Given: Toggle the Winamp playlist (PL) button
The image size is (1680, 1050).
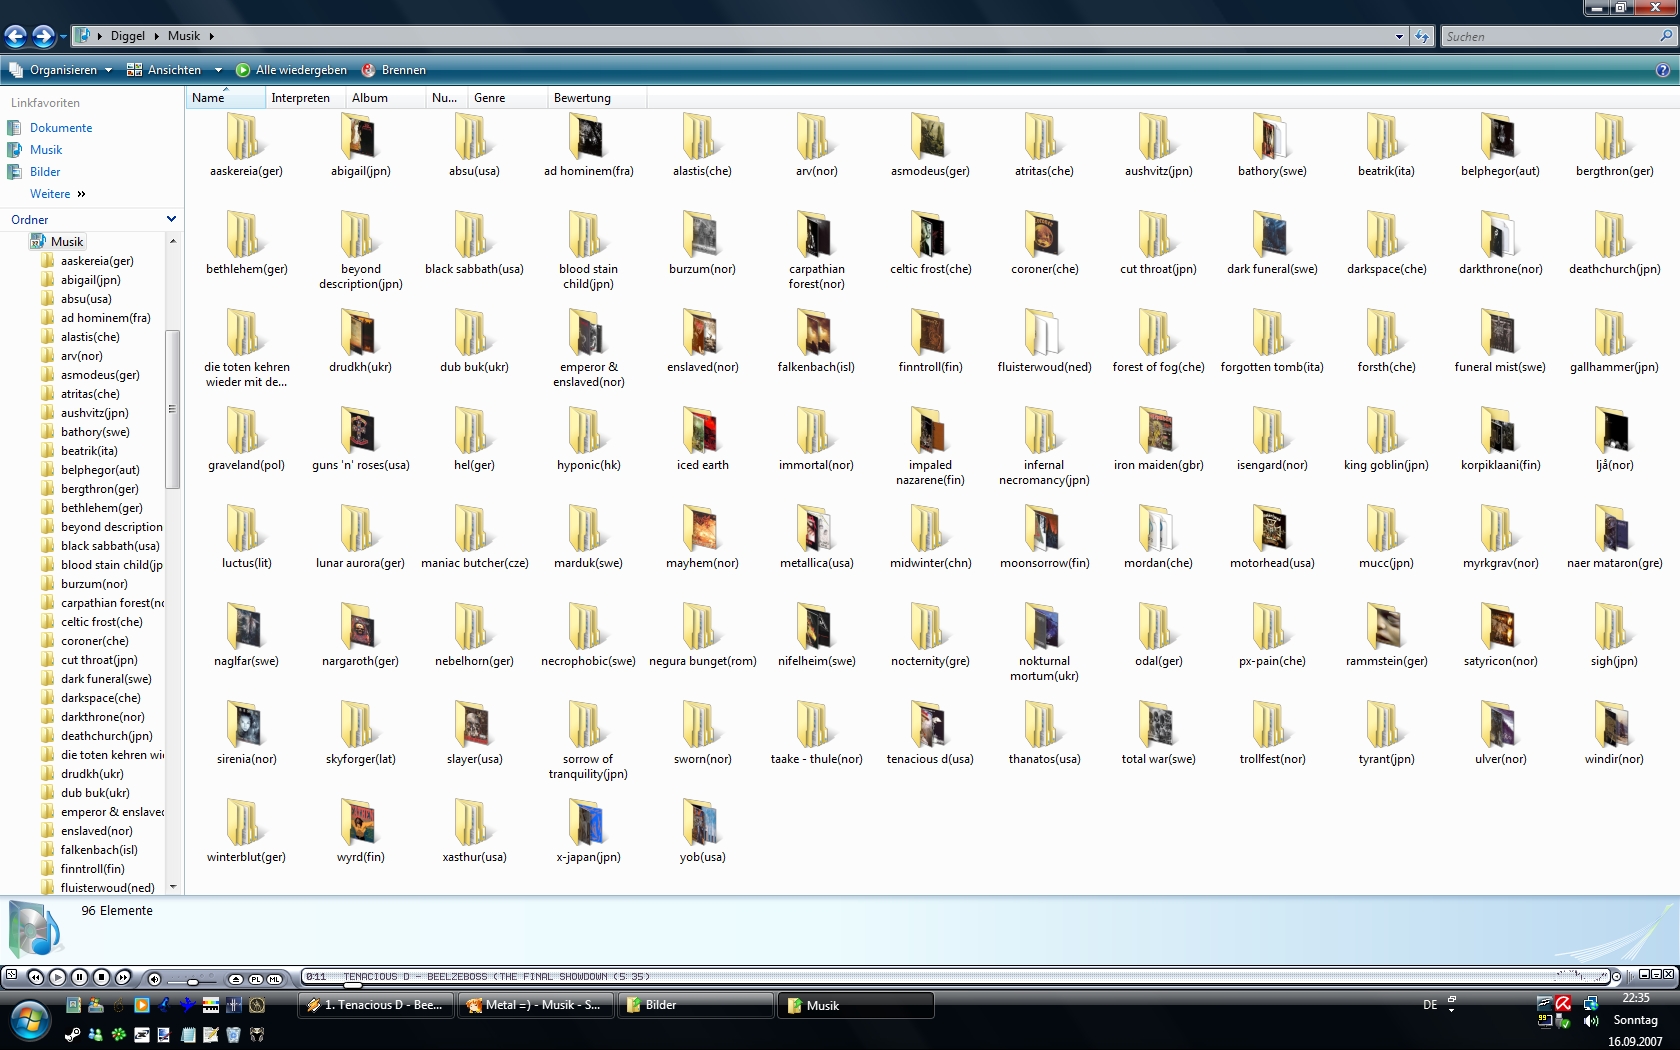Looking at the screenshot, I should (255, 978).
